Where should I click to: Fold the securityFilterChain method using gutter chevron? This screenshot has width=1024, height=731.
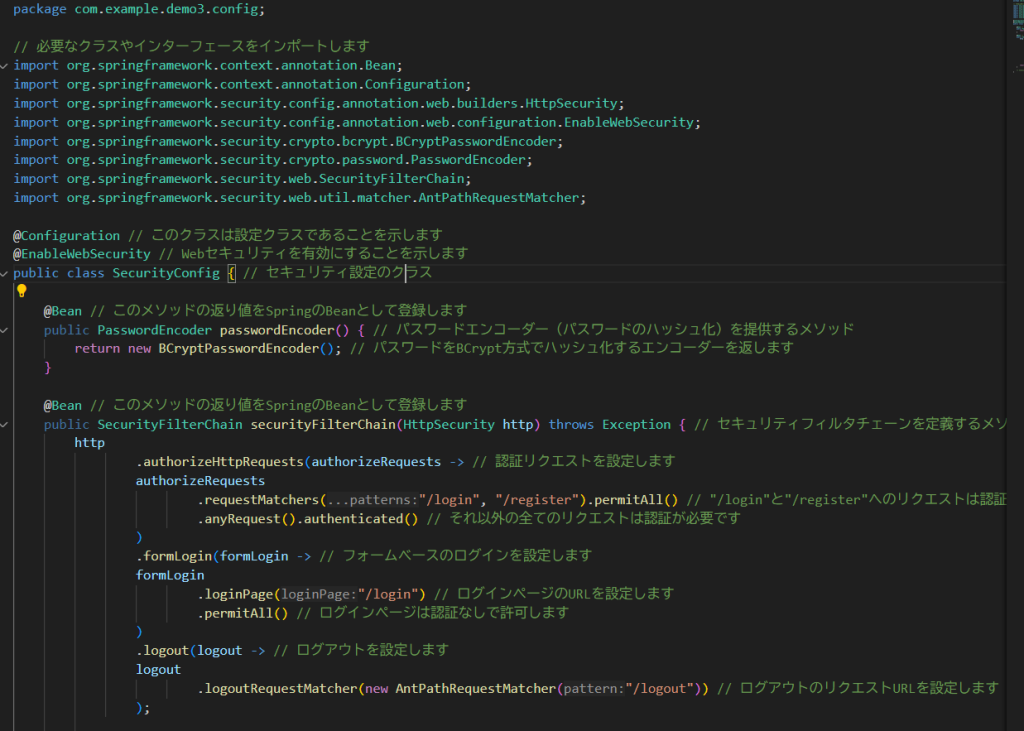click(5, 425)
